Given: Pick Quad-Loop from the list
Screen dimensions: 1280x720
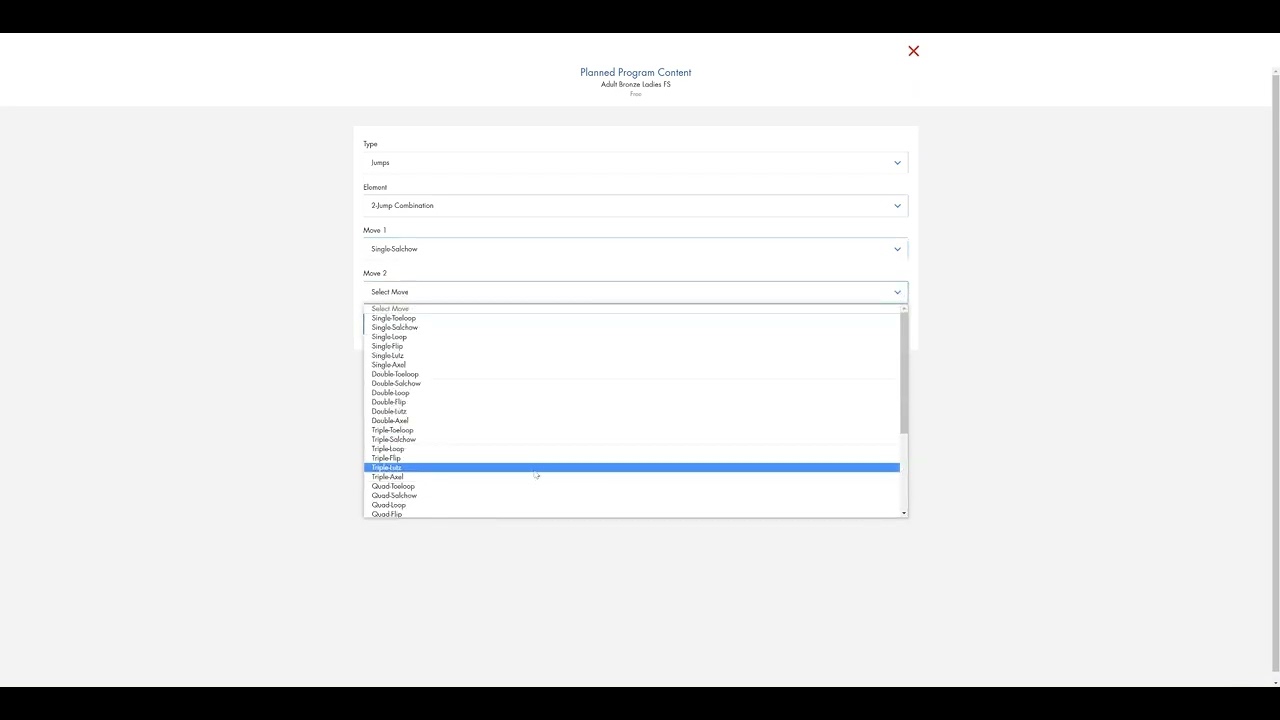Looking at the screenshot, I should [x=631, y=505].
